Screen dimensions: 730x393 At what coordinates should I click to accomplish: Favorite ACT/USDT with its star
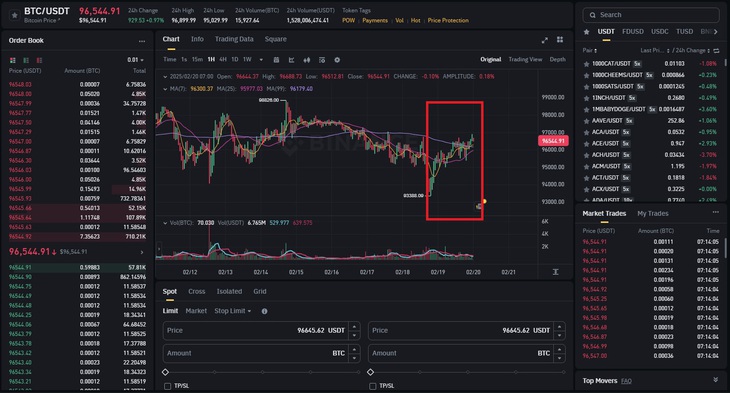point(587,178)
